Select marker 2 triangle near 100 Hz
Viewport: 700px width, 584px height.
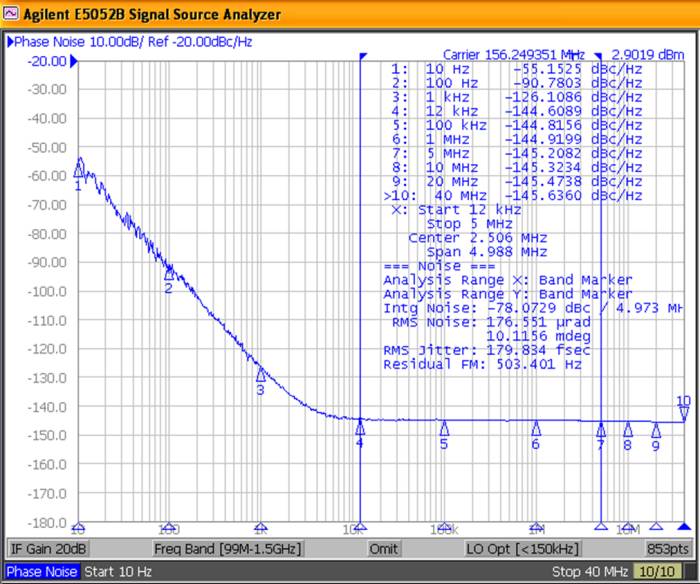click(x=169, y=273)
